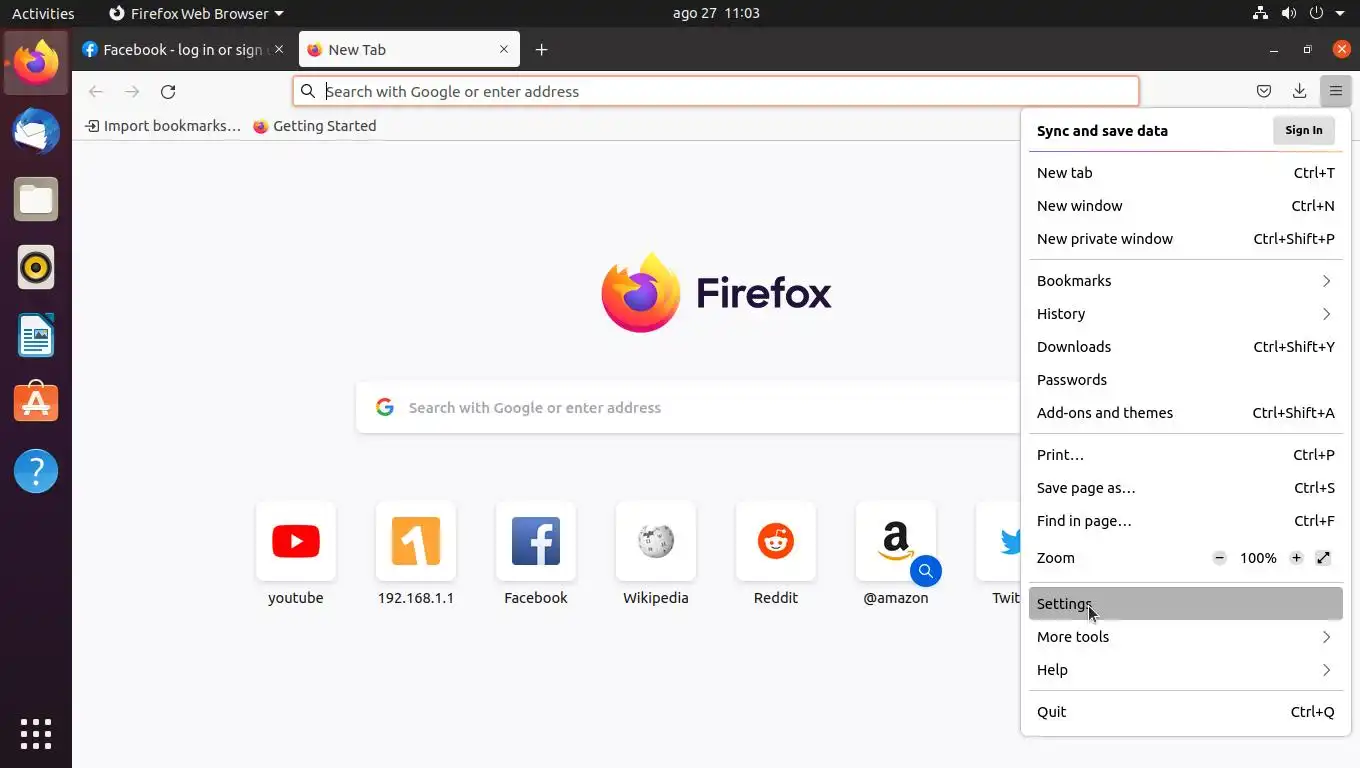
Task: Open Downloads from the menu
Action: coord(1186,347)
